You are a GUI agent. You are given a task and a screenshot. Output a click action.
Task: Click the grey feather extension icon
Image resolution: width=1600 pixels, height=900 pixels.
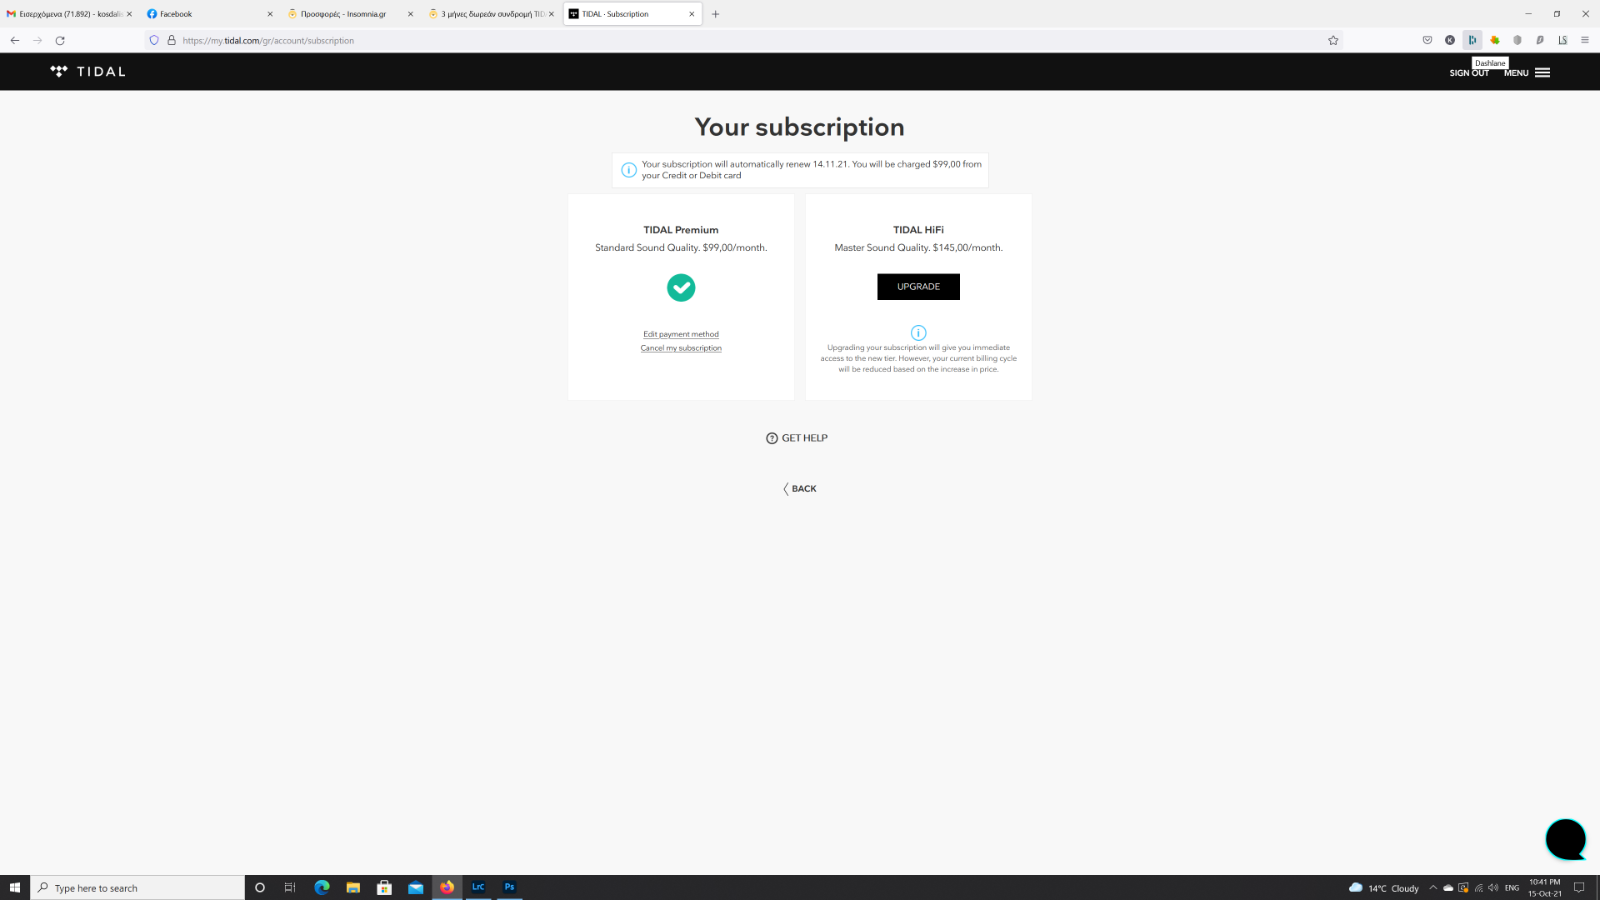(1540, 40)
